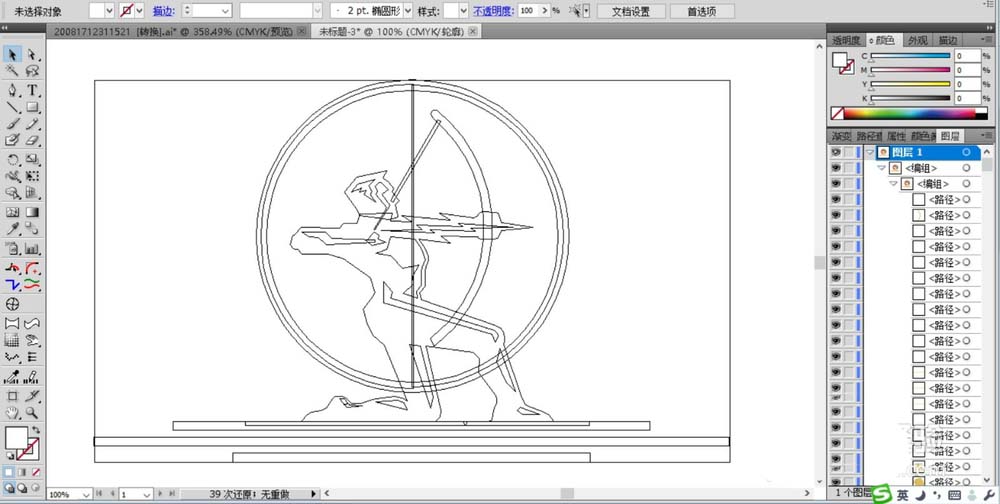Select the Free Transform tool
The height and width of the screenshot is (504, 1000).
click(x=33, y=176)
